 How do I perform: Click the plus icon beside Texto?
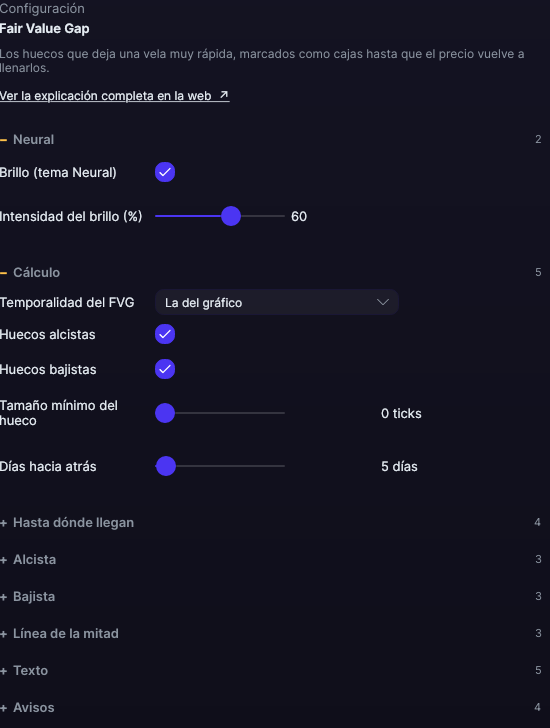[4, 671]
